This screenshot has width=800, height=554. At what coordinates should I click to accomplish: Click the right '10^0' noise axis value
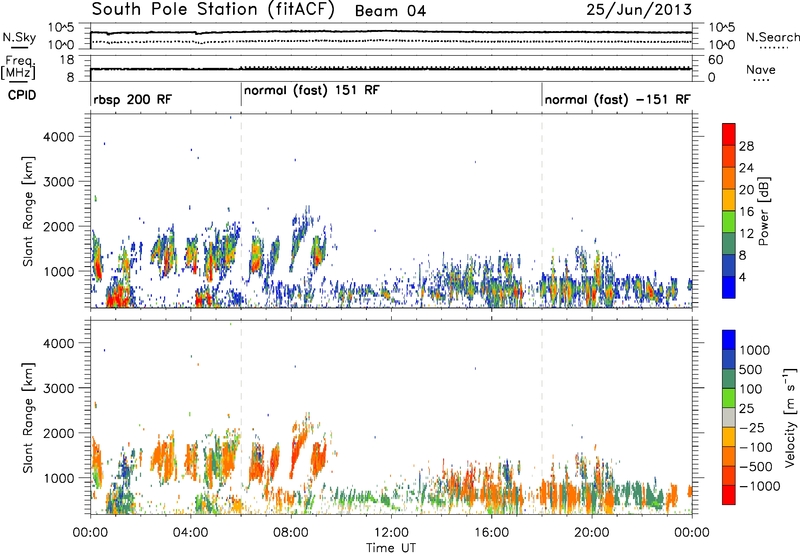[721, 45]
